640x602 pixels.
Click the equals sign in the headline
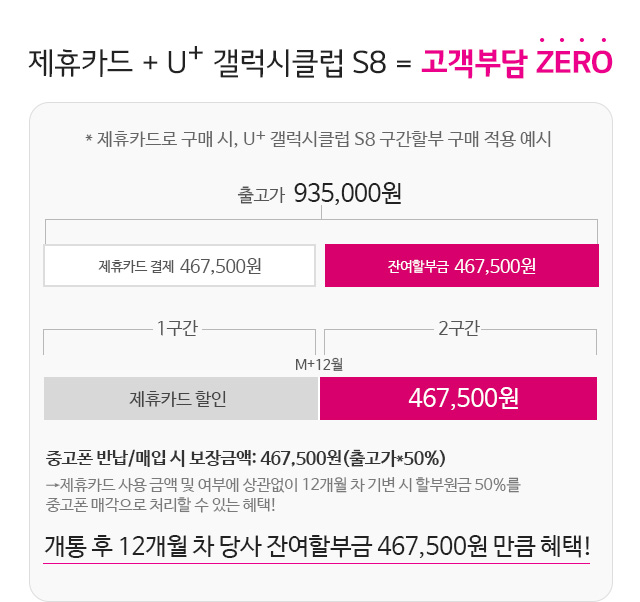(x=404, y=63)
